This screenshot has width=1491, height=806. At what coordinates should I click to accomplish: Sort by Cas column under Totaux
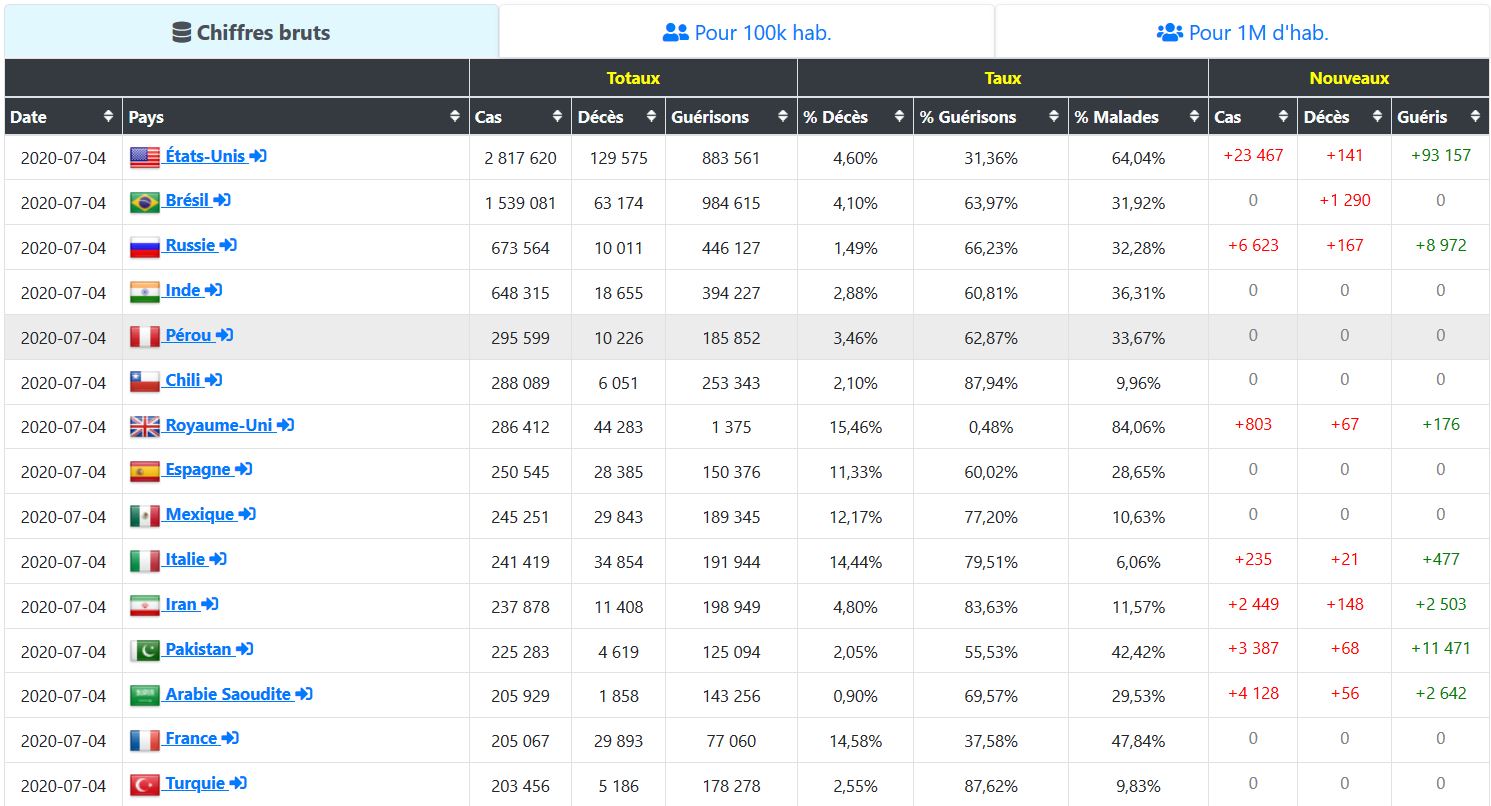pyautogui.click(x=520, y=117)
